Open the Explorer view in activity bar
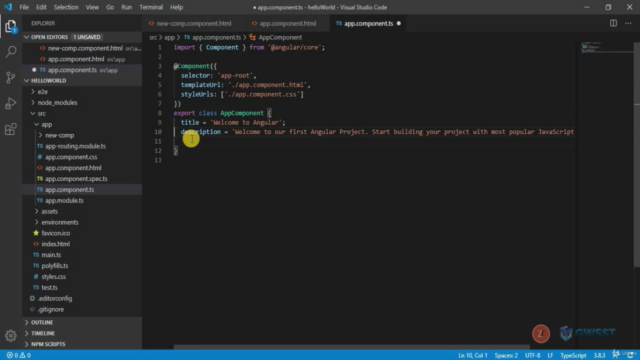The height and width of the screenshot is (360, 640). coord(11,27)
